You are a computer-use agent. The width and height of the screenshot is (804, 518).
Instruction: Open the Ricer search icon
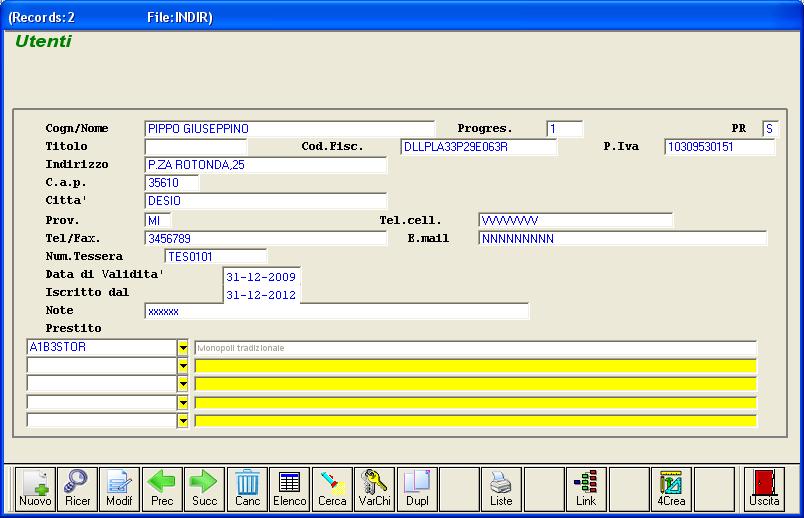(x=77, y=489)
